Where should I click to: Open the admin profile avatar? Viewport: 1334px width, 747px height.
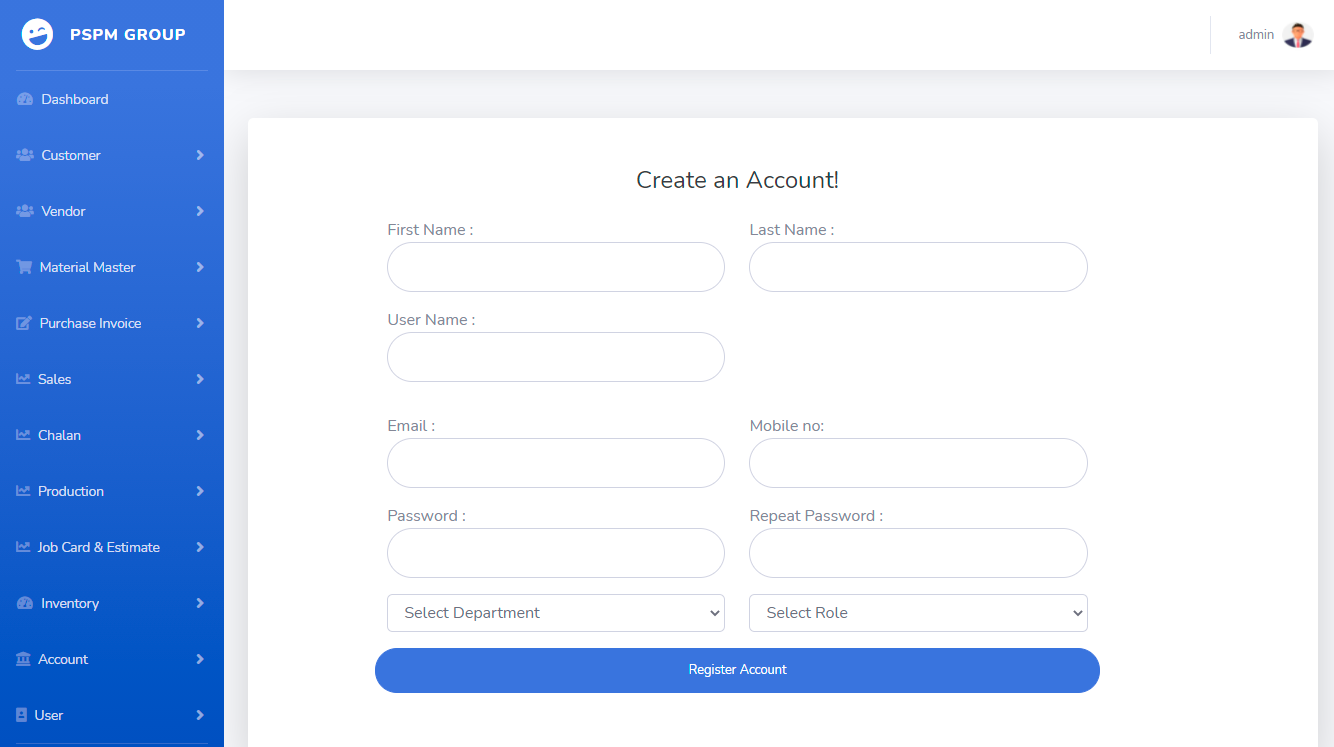pos(1297,35)
